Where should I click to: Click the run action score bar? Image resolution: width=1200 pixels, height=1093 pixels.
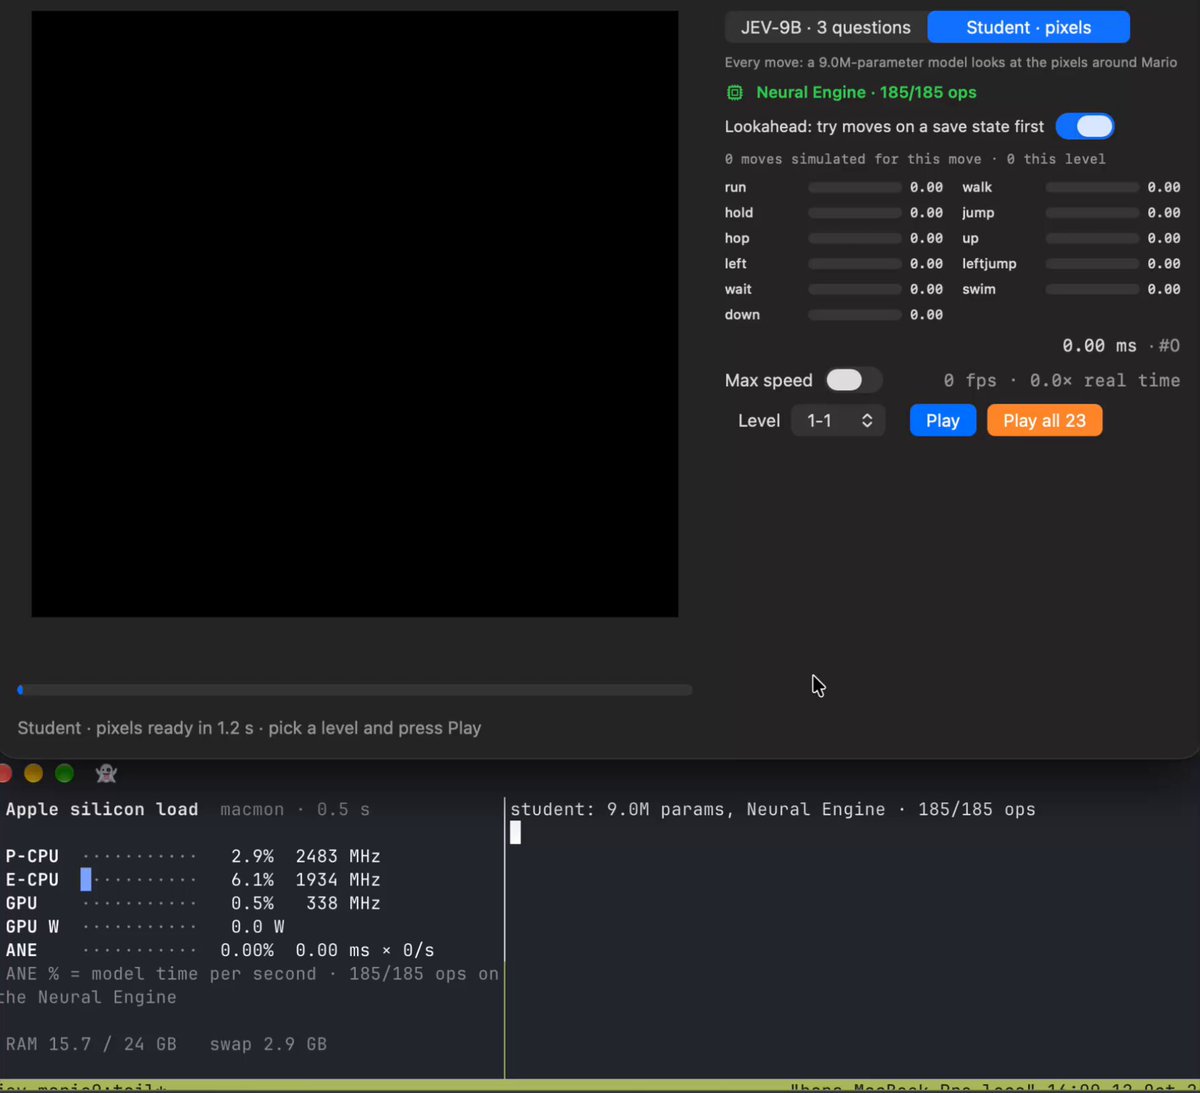[x=855, y=187]
